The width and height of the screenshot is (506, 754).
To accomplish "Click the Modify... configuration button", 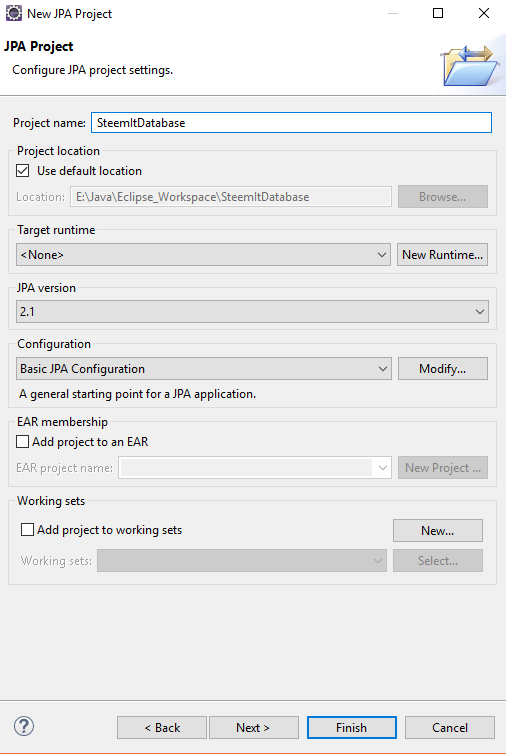I will point(443,369).
